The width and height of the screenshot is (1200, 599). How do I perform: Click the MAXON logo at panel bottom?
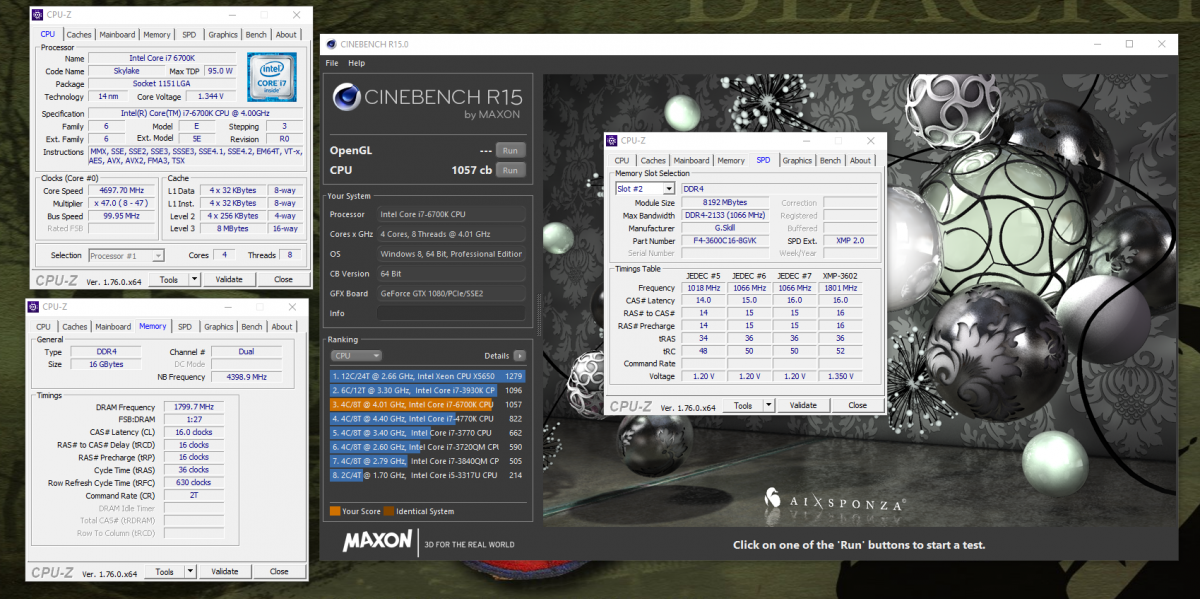(x=377, y=542)
